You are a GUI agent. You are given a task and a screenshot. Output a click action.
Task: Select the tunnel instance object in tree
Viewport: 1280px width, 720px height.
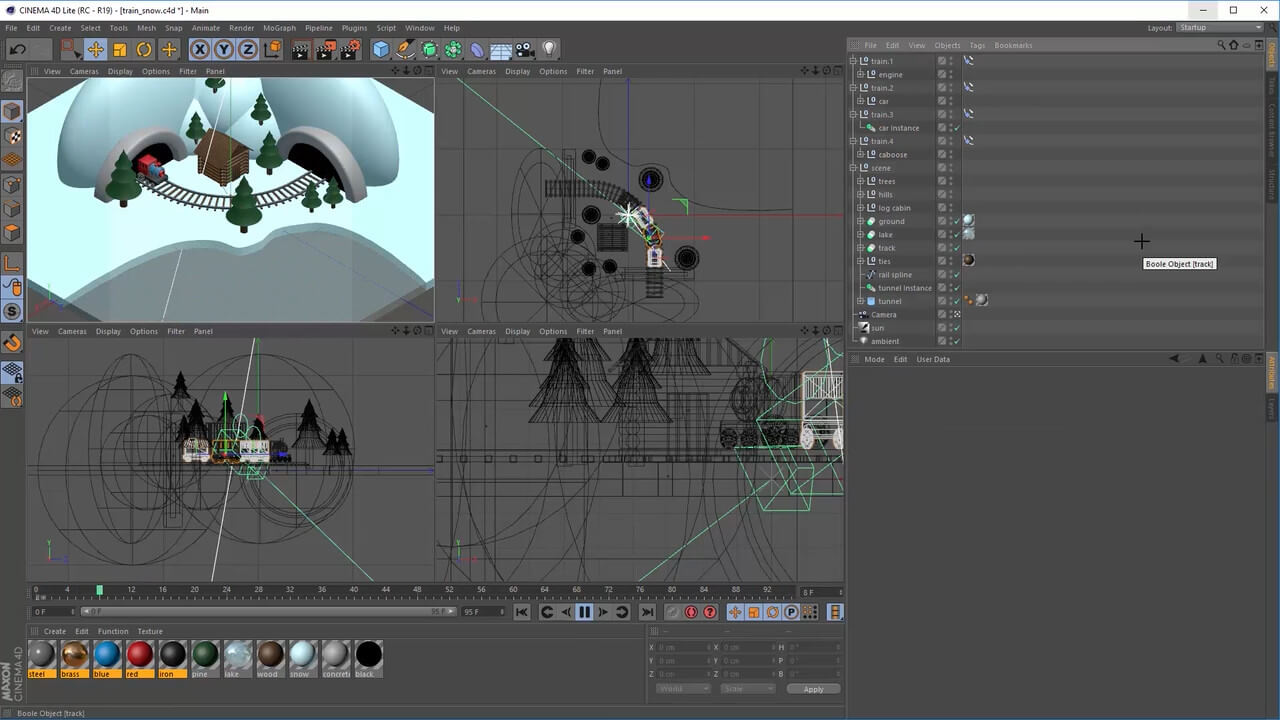tap(904, 288)
